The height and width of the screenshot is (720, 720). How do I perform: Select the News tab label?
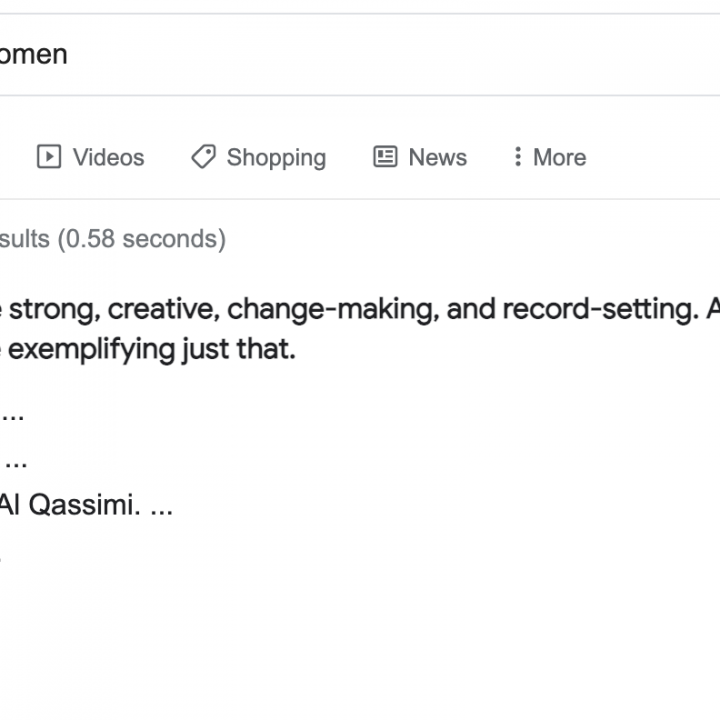coord(437,157)
